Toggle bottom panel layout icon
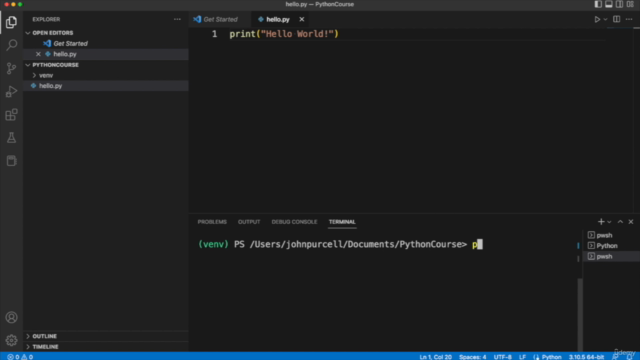Image resolution: width=640 pixels, height=360 pixels. point(609,4)
